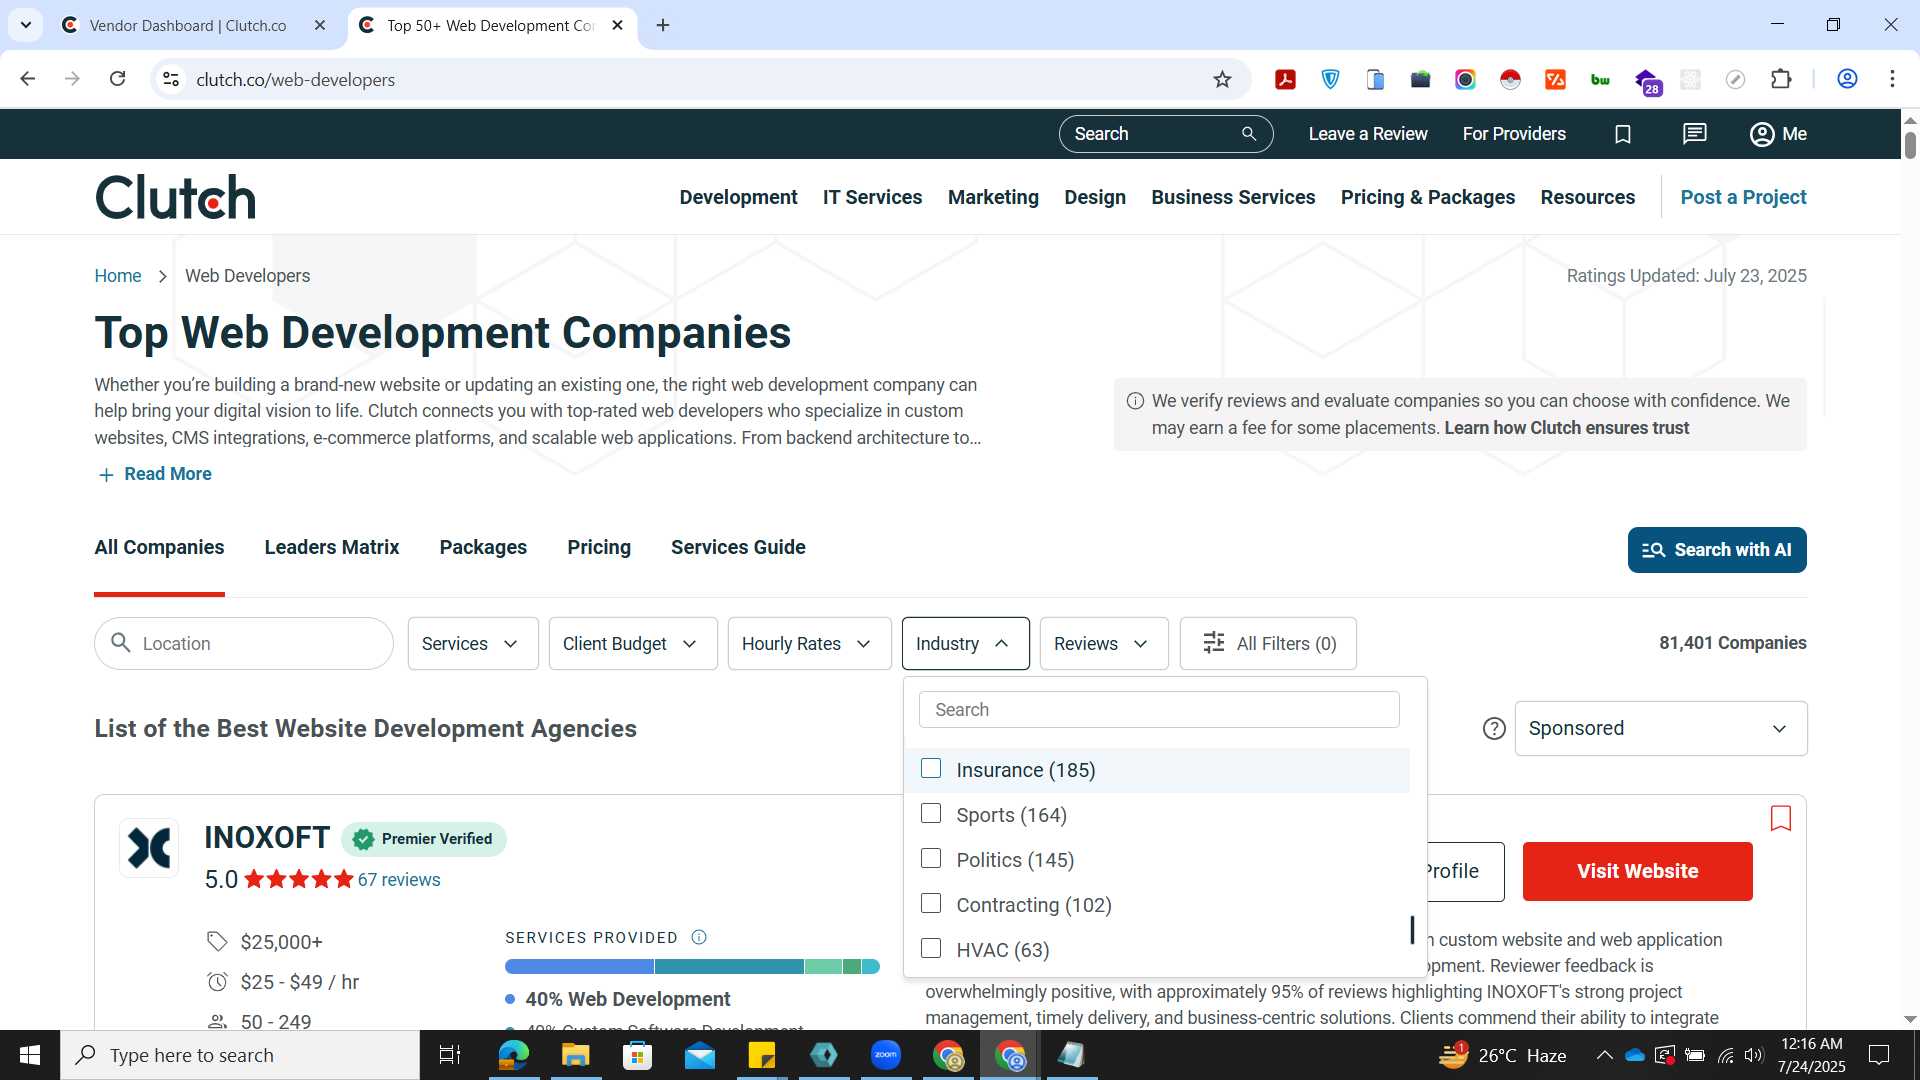Screen dimensions: 1920x1080
Task: Click the Services Provided info icon
Action: click(x=699, y=937)
